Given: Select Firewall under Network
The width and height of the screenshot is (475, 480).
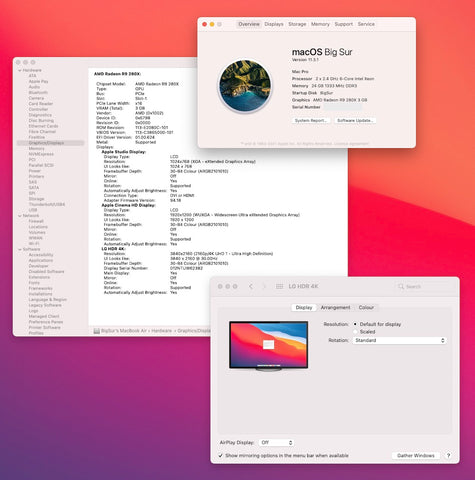Looking at the screenshot, I should [x=36, y=221].
